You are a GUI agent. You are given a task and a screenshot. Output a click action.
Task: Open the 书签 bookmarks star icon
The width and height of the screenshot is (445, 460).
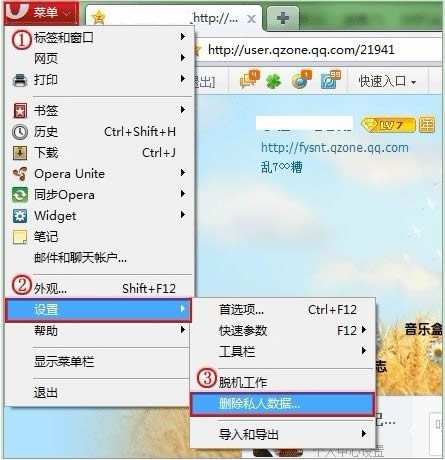(x=20, y=111)
